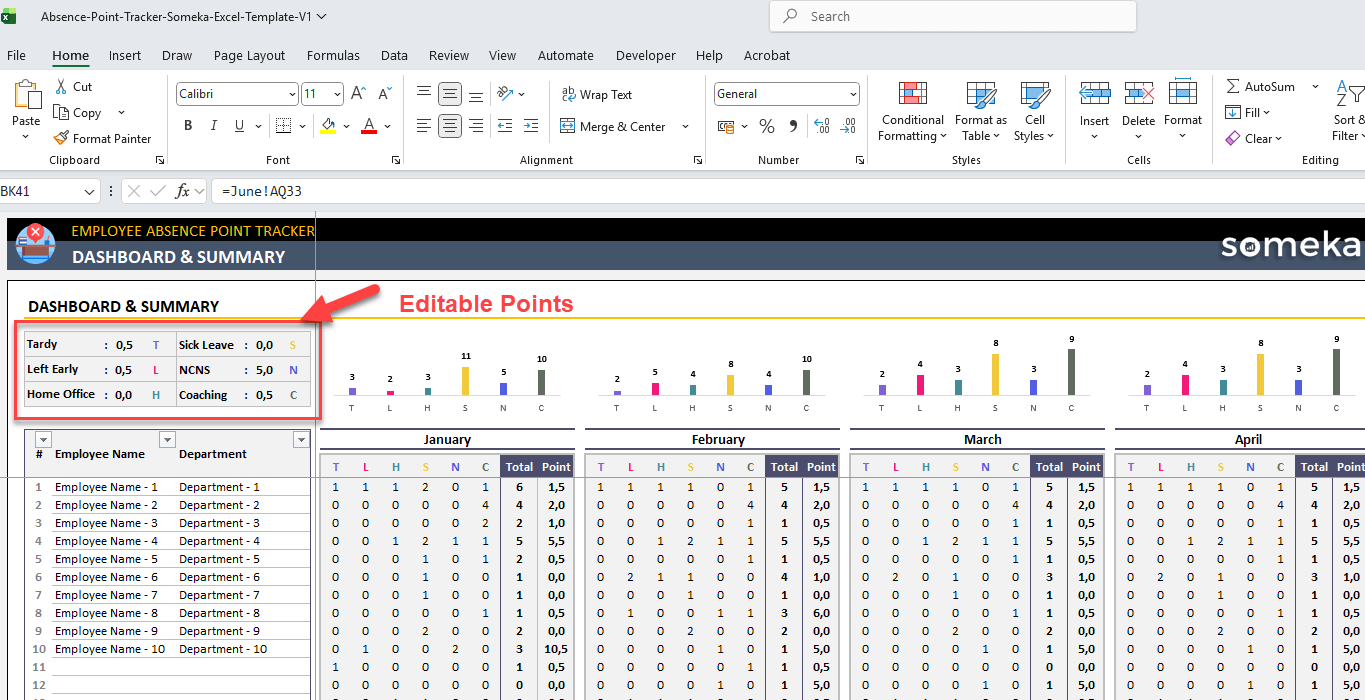
Task: Click the Format as Table button
Action: coord(980,111)
